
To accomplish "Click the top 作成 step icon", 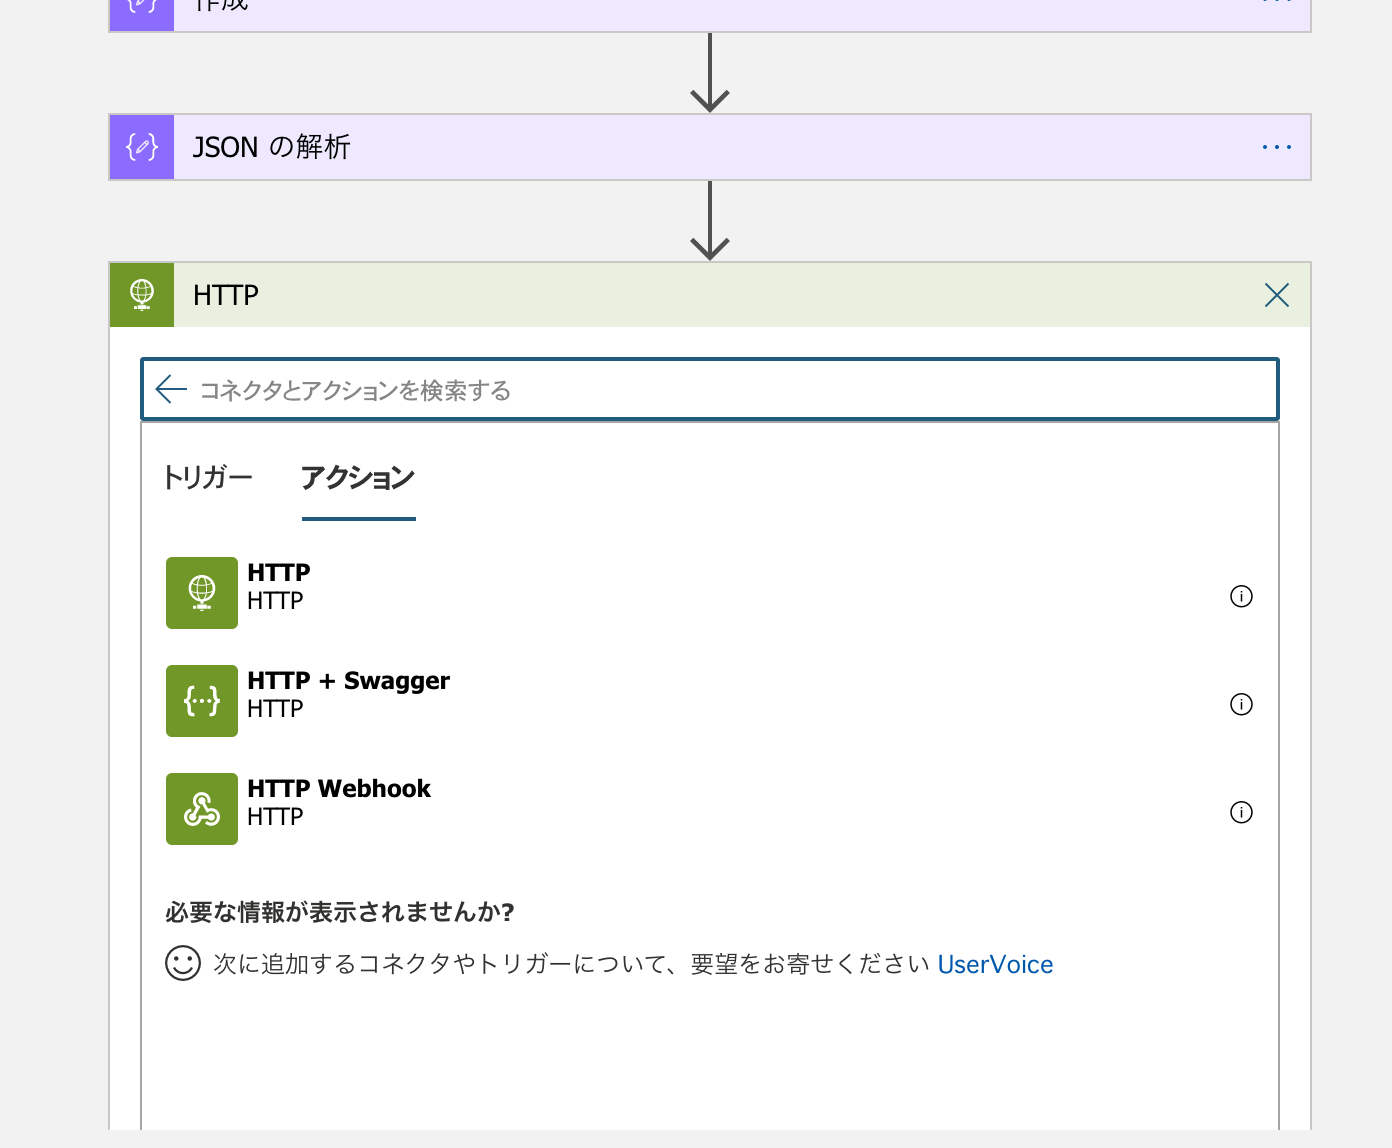I will pyautogui.click(x=142, y=14).
